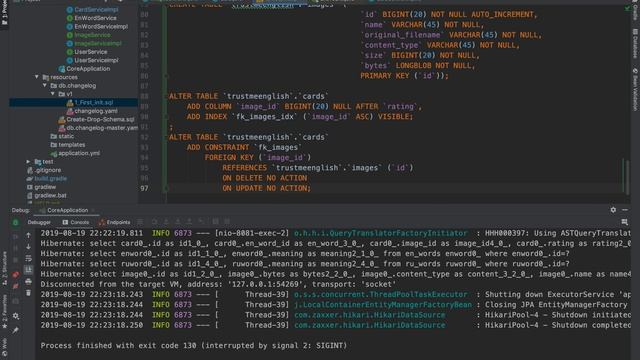Collapse the v1 folder
The image size is (640, 360).
click(53, 94)
